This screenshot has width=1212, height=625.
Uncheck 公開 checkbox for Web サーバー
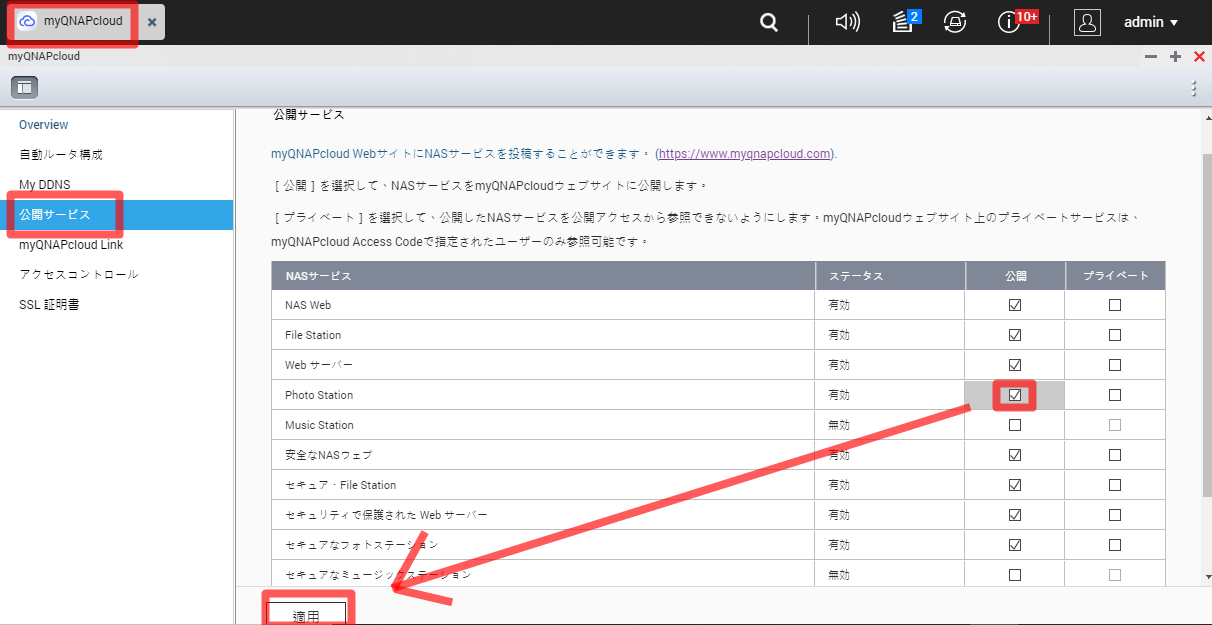[1015, 365]
